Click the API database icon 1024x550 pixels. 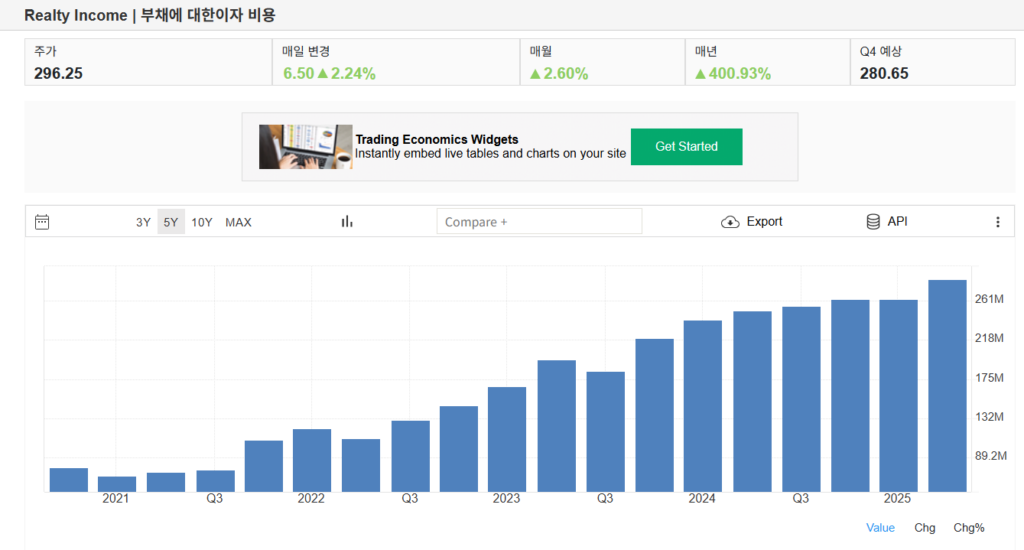873,222
